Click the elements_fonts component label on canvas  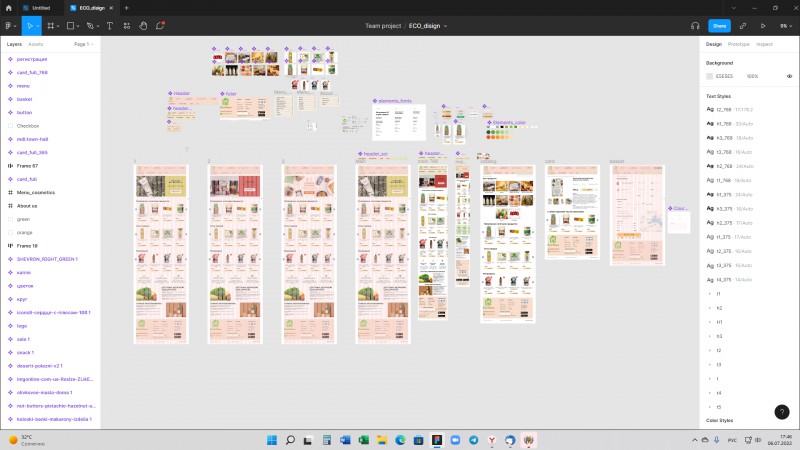(394, 101)
